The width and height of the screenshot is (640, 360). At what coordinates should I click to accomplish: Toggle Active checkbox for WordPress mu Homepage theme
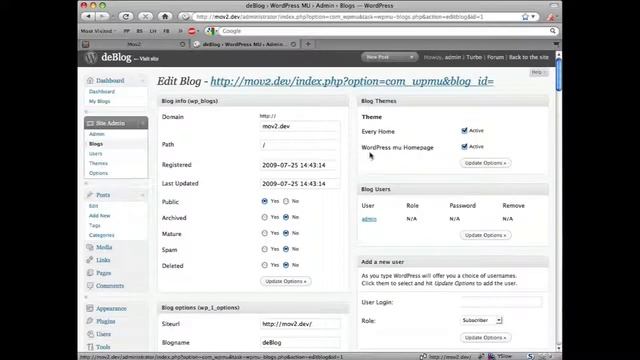coord(464,147)
